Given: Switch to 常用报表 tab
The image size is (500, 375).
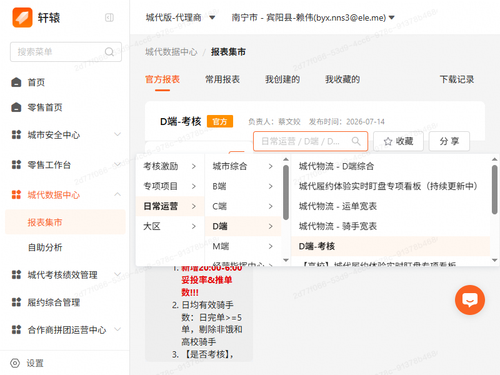Looking at the screenshot, I should tap(222, 79).
